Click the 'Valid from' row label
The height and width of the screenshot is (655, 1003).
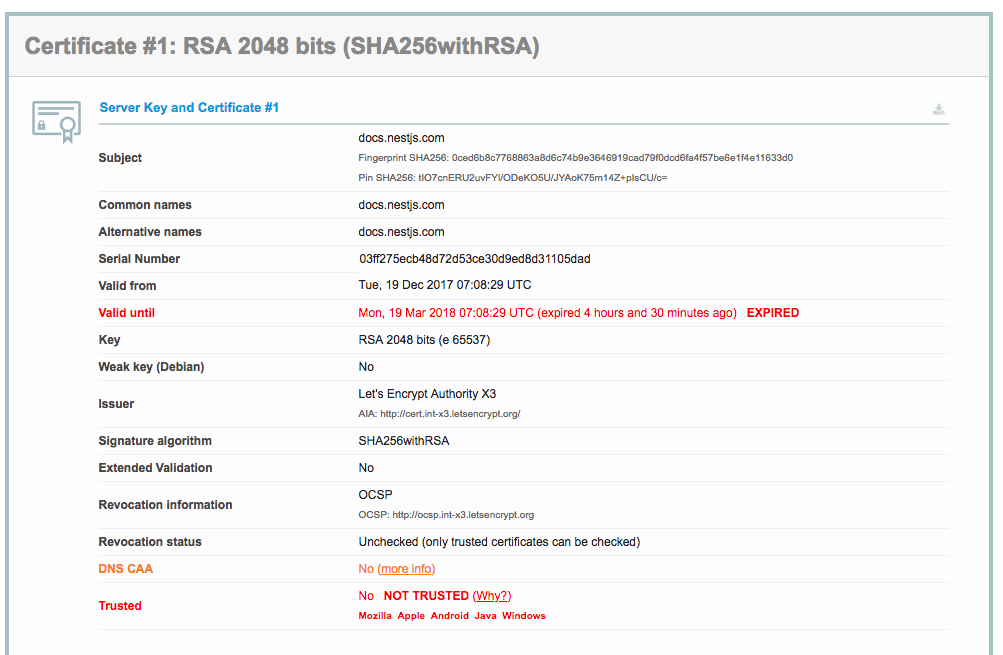pyautogui.click(x=127, y=286)
